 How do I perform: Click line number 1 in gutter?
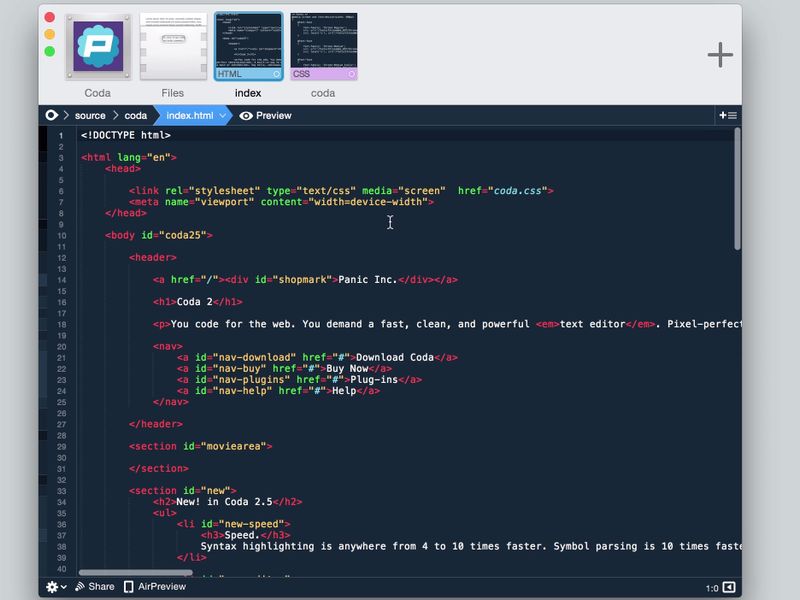(x=61, y=136)
